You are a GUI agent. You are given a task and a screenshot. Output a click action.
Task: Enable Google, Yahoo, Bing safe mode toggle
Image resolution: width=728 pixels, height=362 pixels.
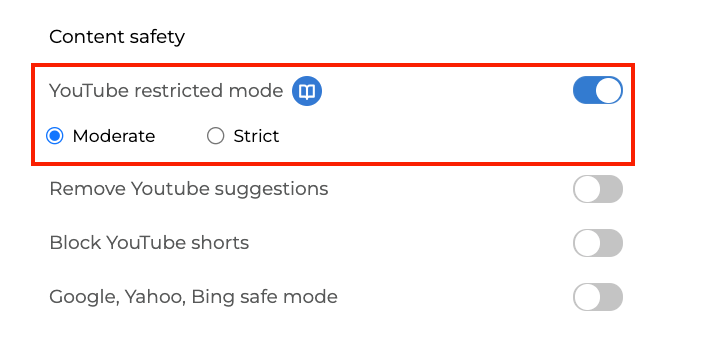point(598,297)
